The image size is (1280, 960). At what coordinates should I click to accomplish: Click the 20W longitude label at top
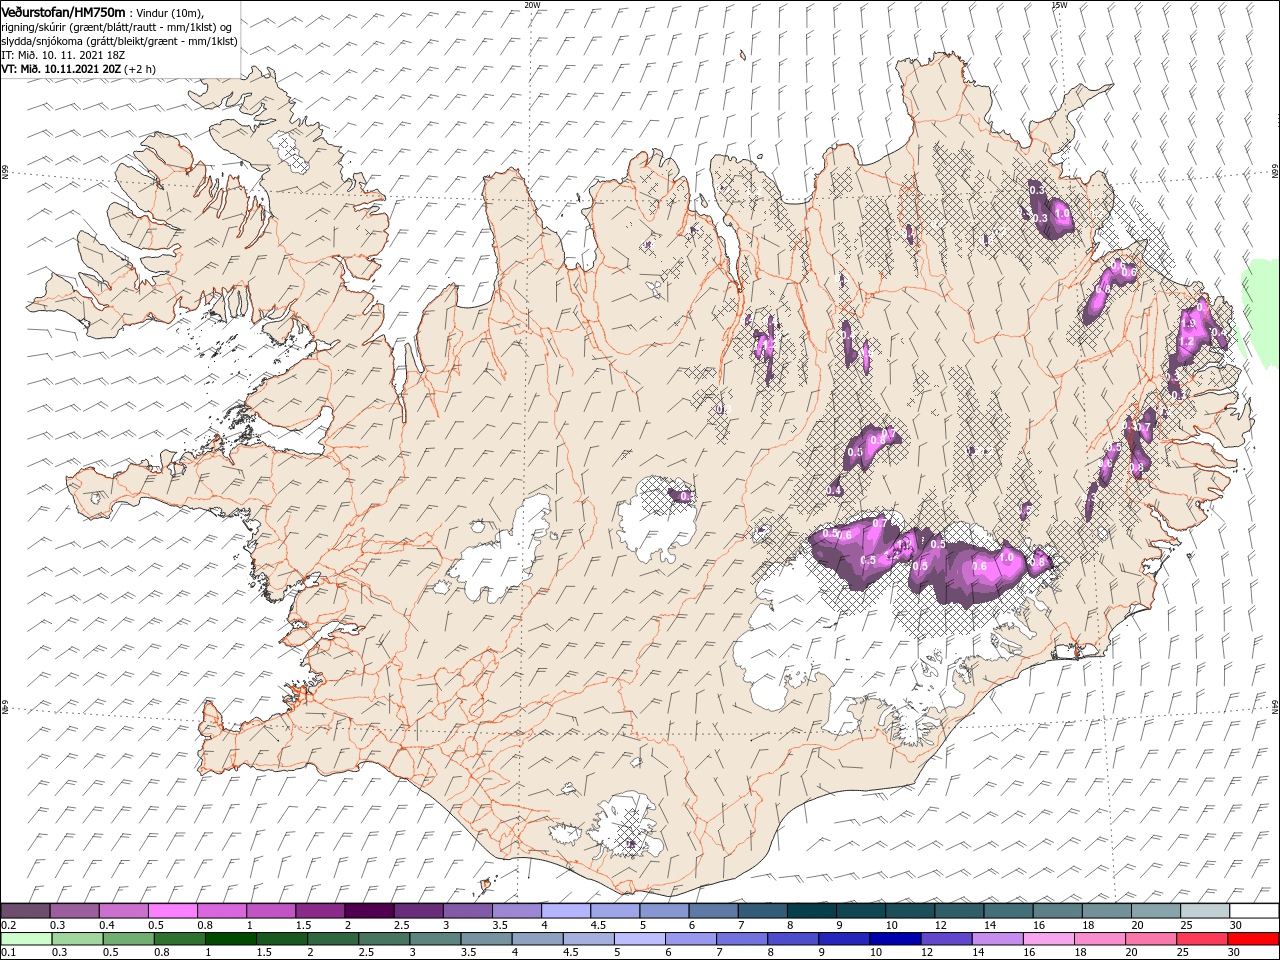tap(532, 5)
